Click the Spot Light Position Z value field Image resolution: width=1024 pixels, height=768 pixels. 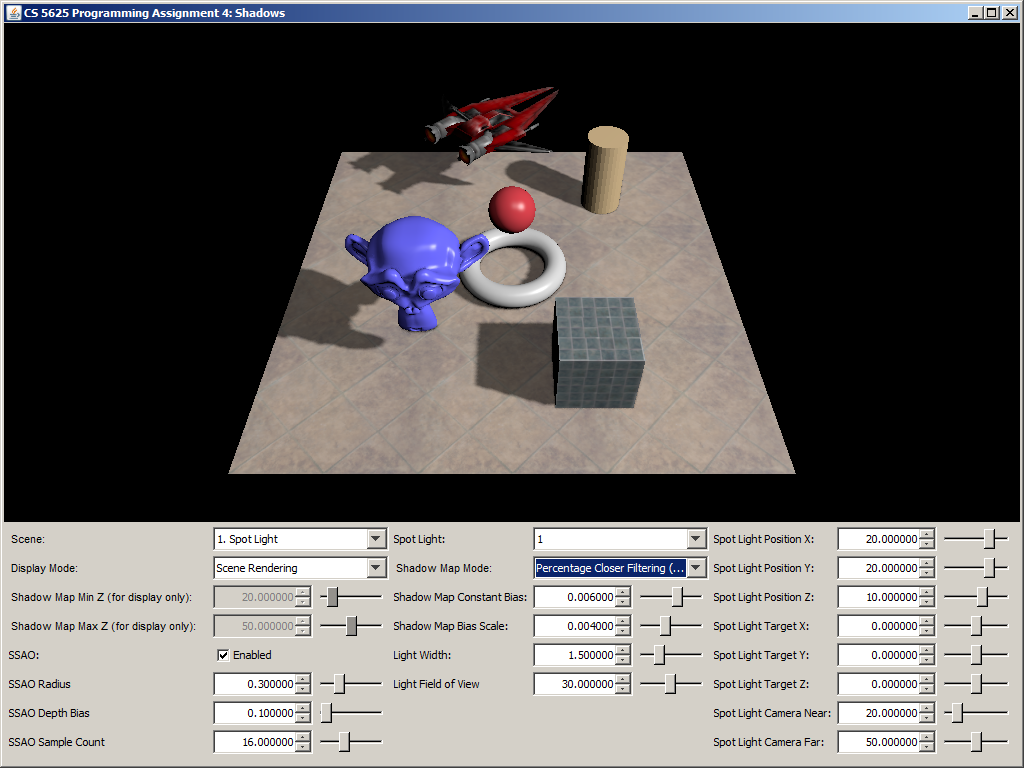(878, 597)
